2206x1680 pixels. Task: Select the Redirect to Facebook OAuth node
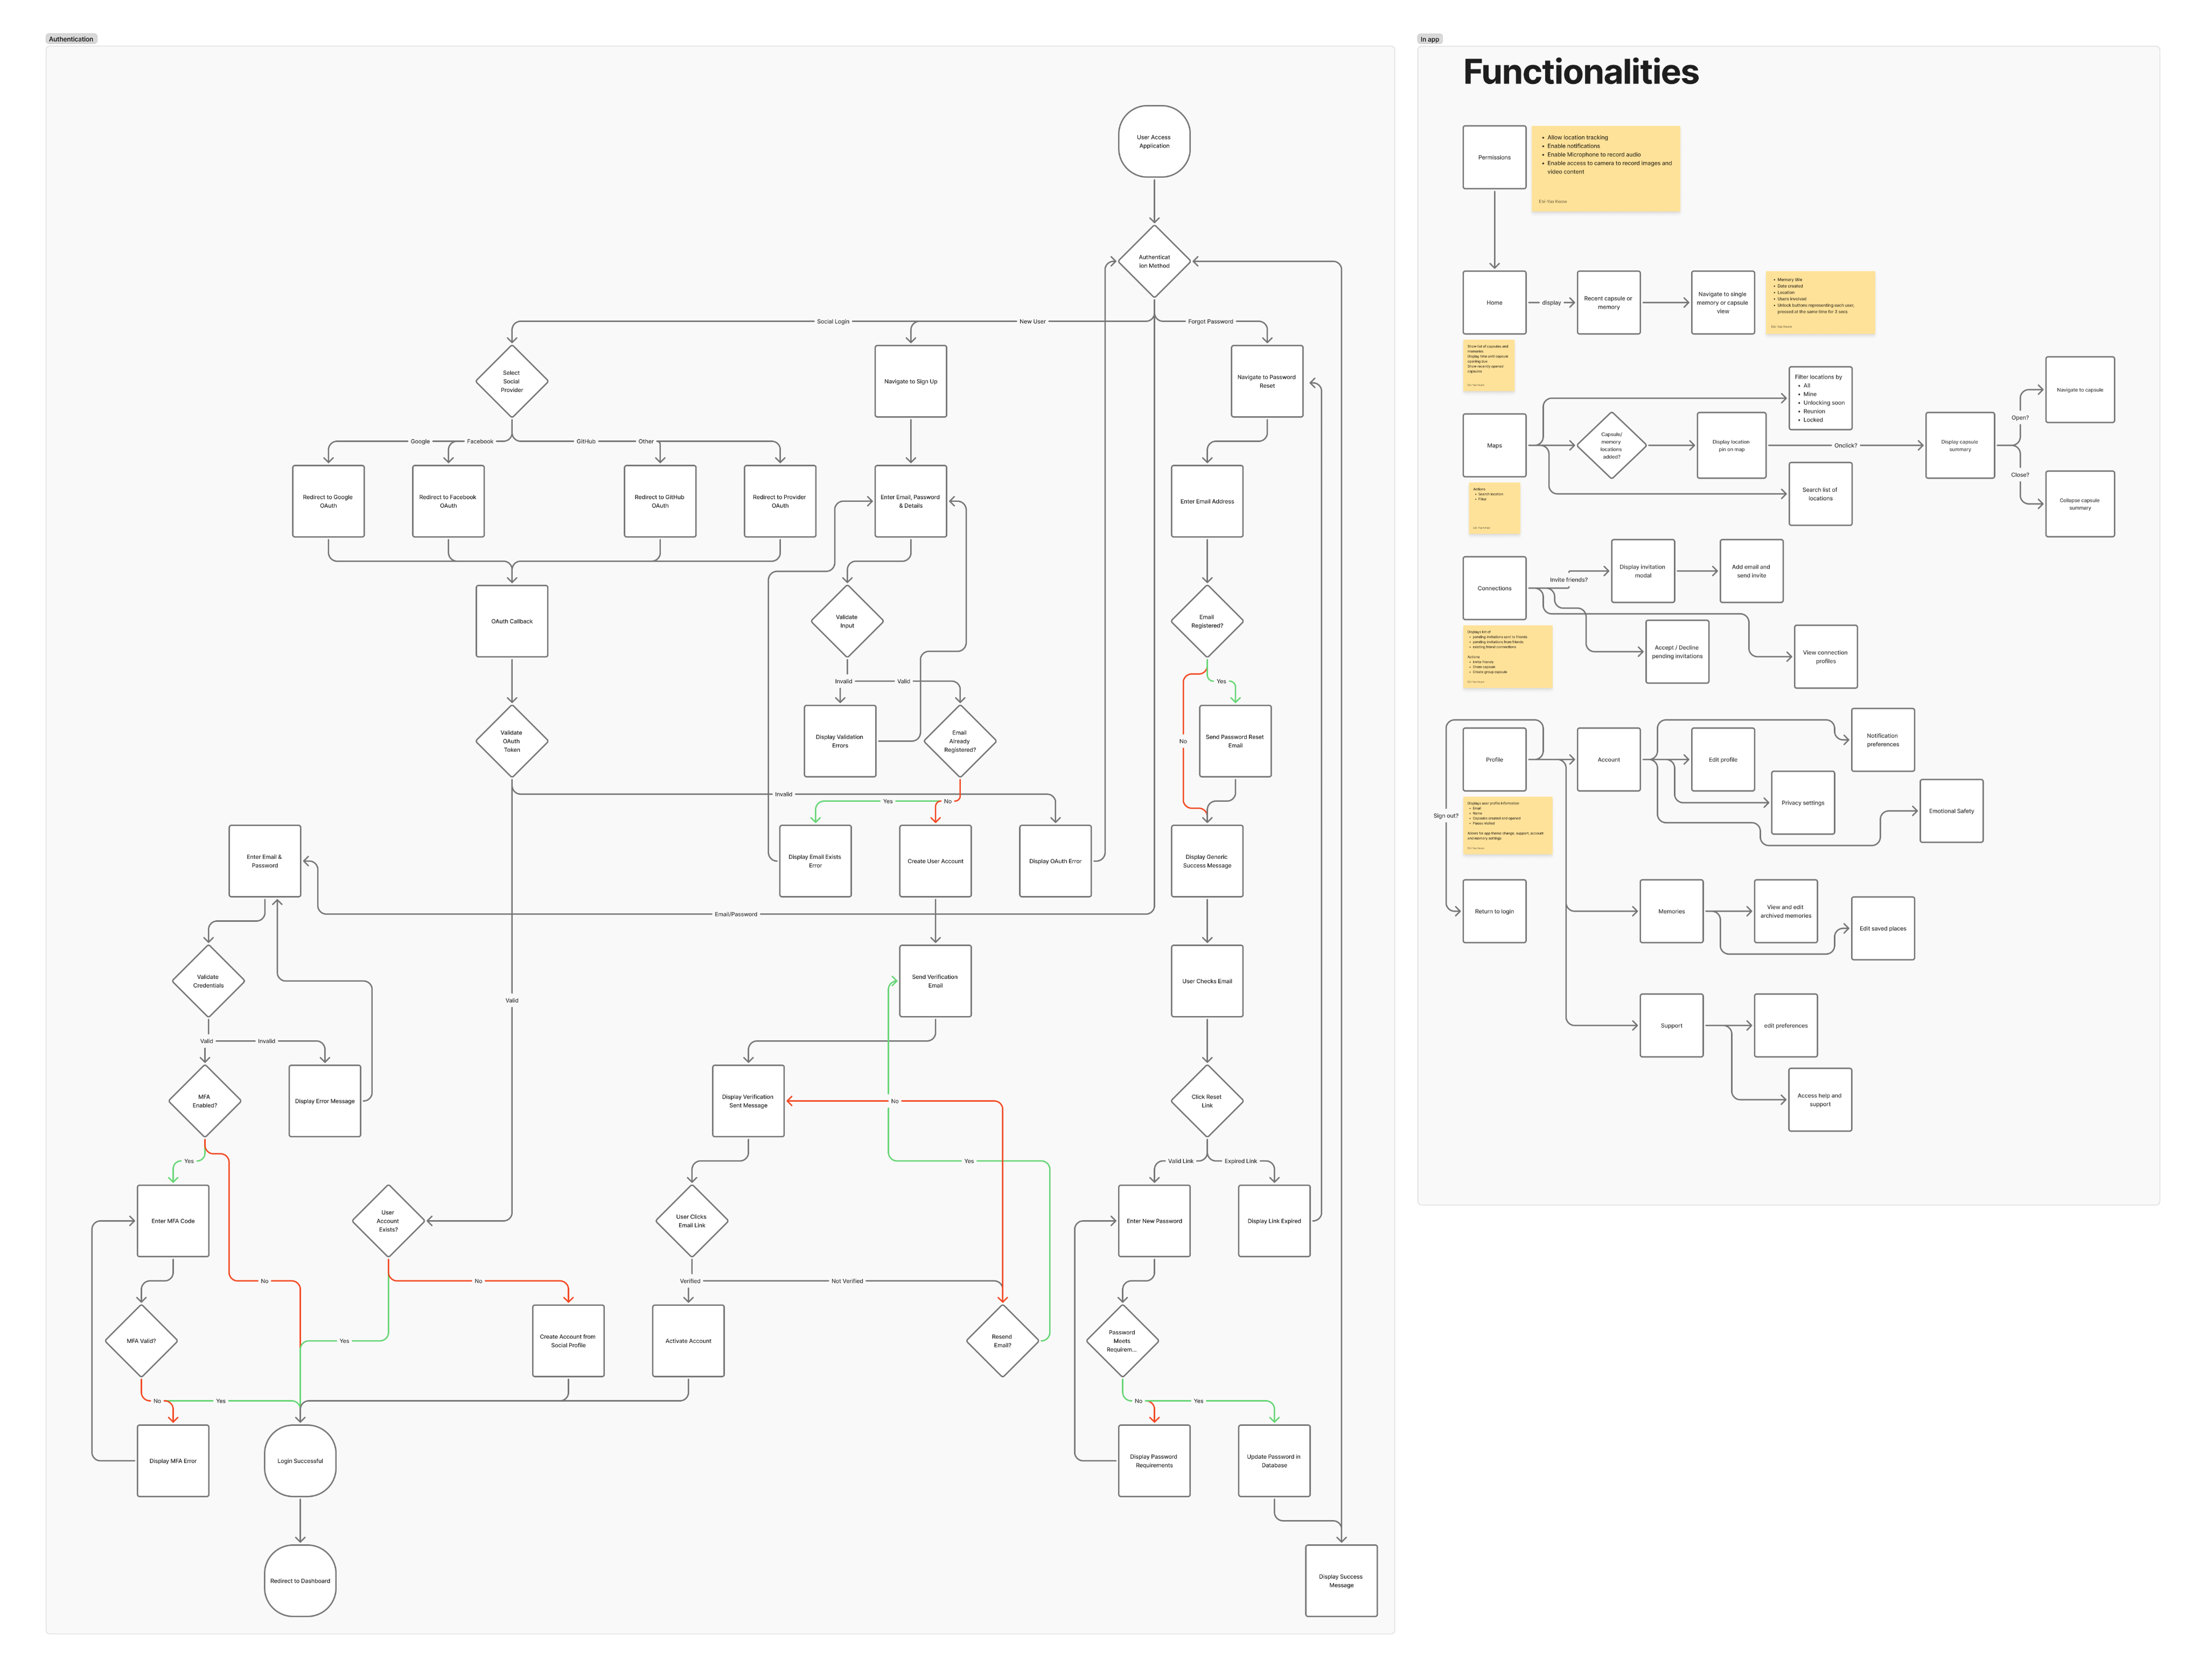pos(448,501)
